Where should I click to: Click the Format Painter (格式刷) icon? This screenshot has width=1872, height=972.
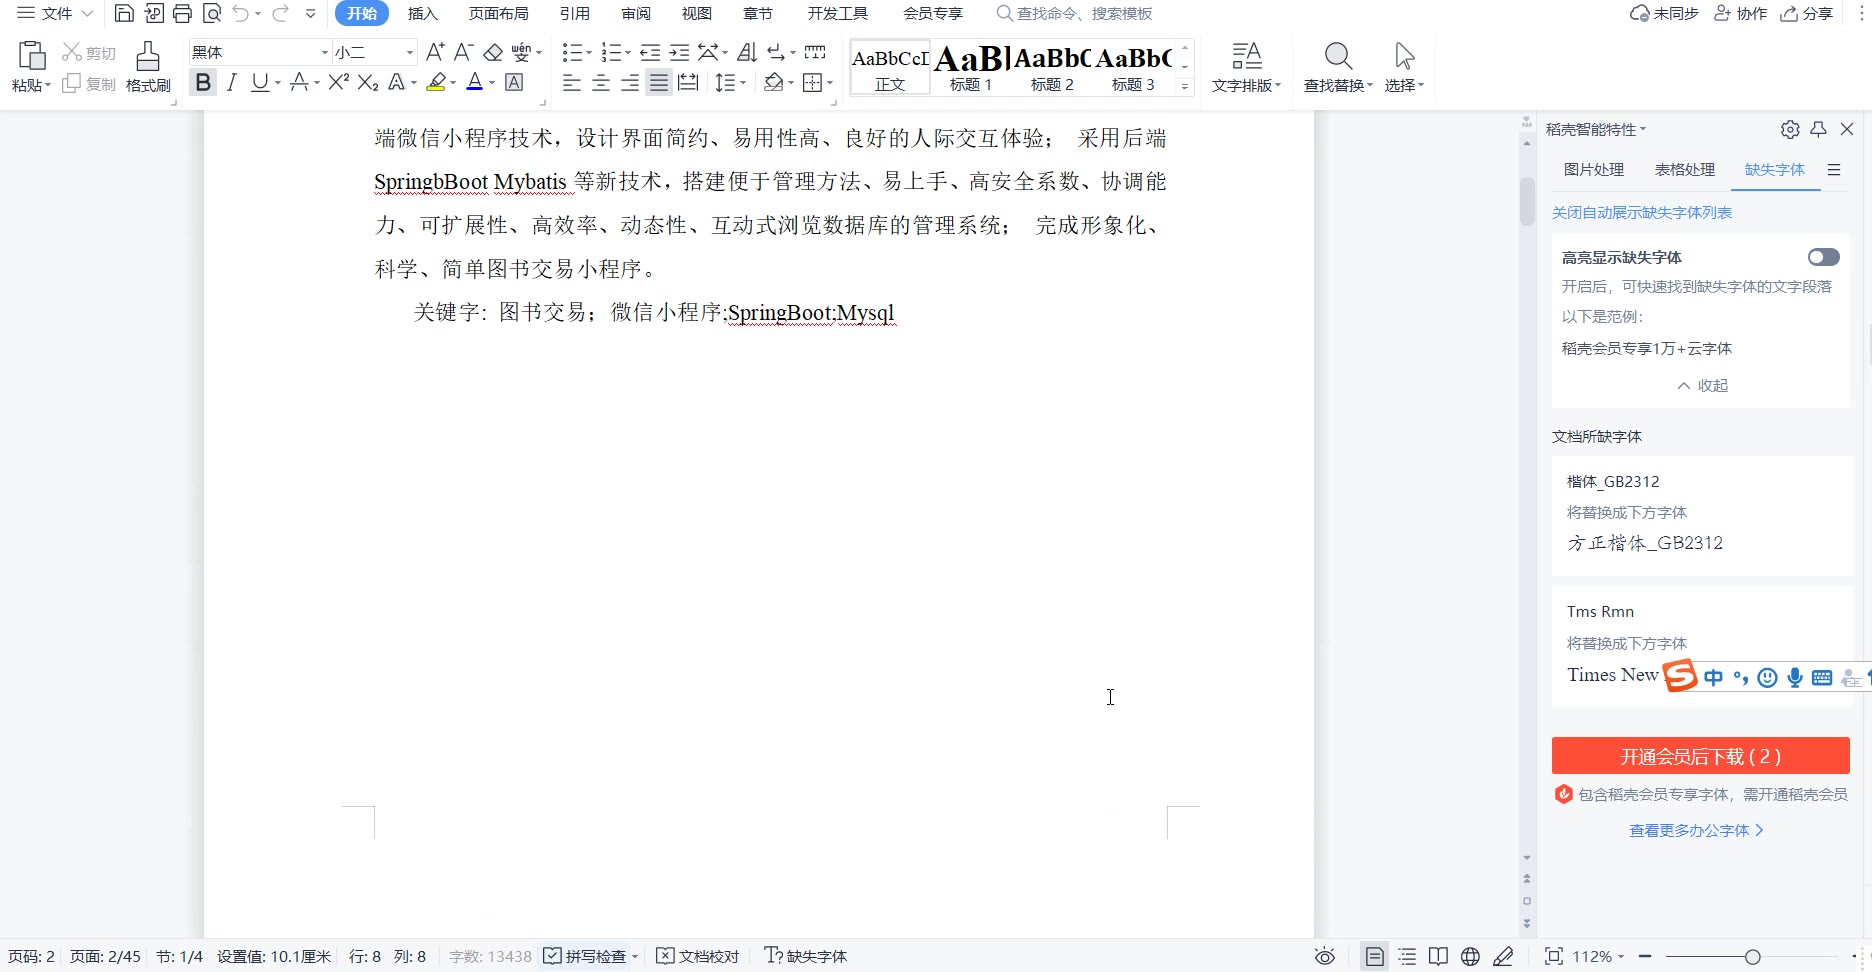click(x=148, y=67)
